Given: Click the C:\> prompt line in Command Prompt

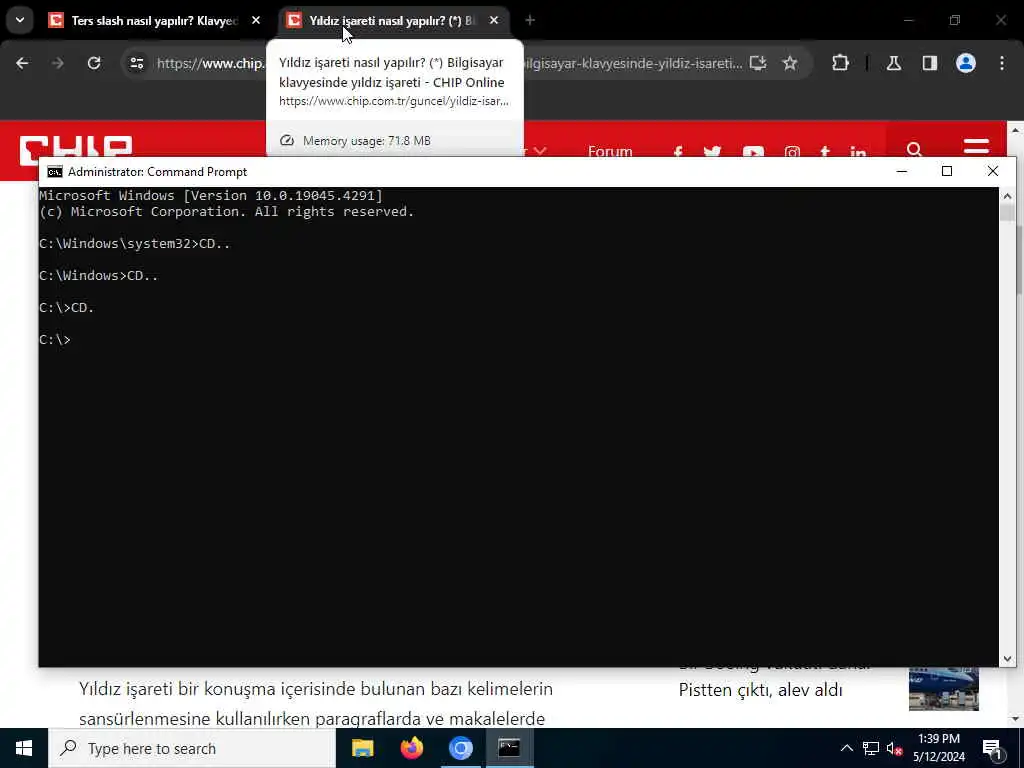Looking at the screenshot, I should click(55, 340).
